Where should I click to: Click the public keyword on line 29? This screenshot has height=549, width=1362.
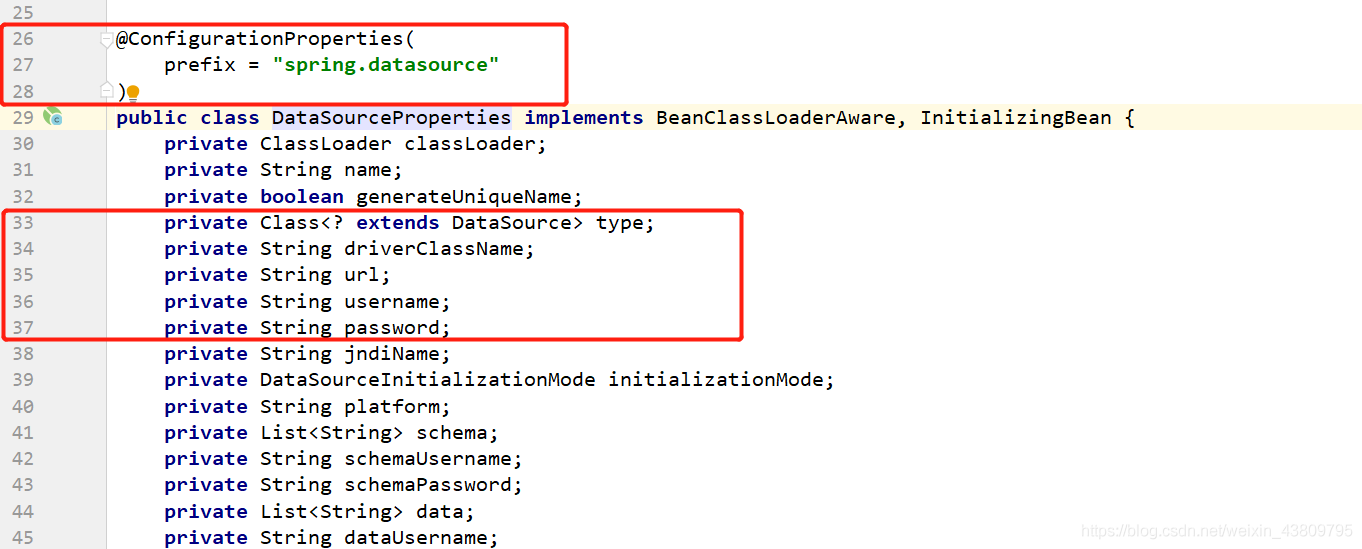[152, 118]
